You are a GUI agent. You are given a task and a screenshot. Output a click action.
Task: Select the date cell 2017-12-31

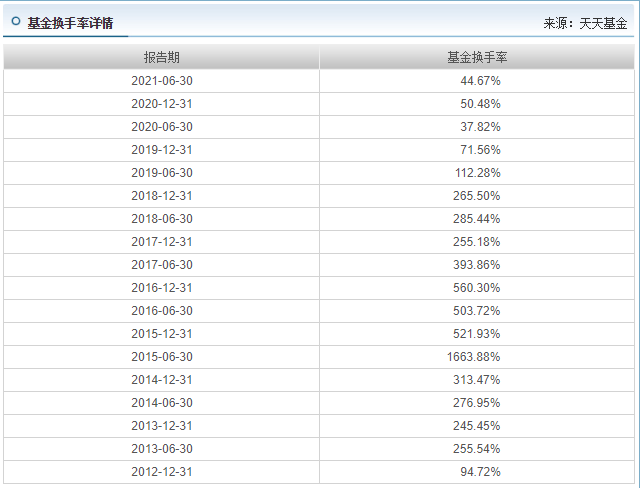click(162, 242)
